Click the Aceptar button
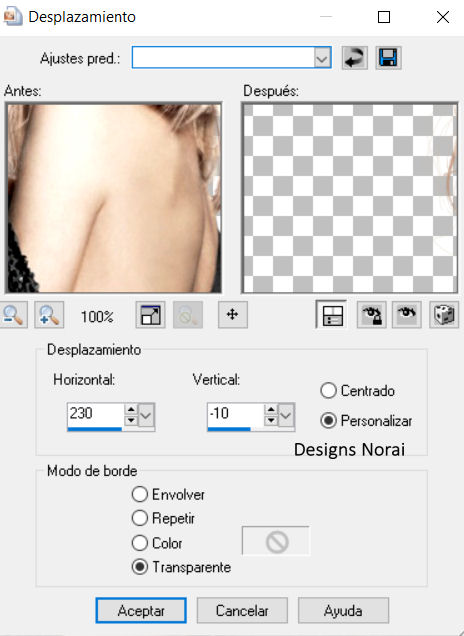 point(141,610)
